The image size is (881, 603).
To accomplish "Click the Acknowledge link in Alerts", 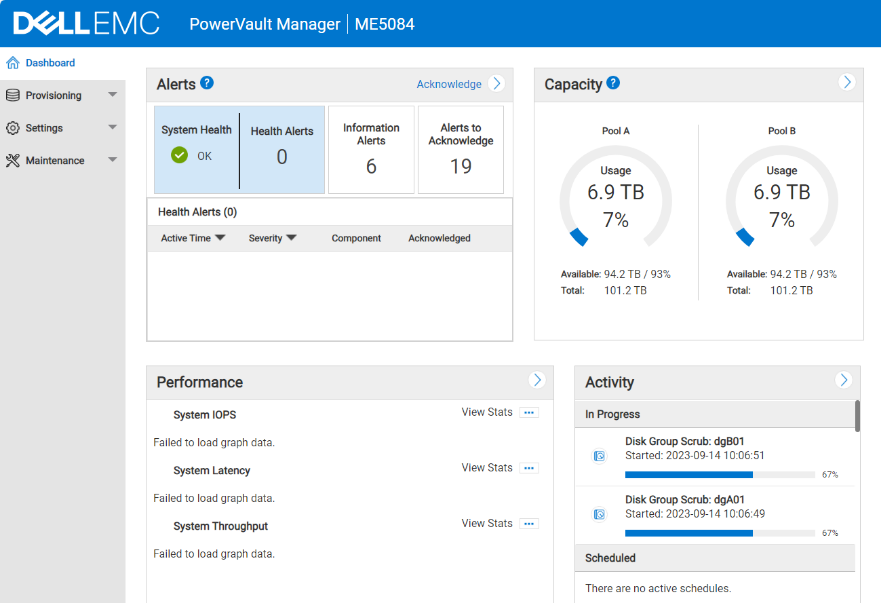I will pos(449,84).
